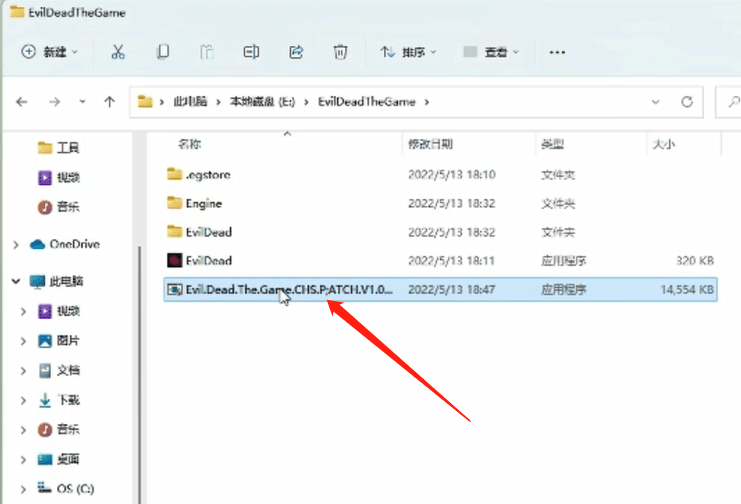Sort by the Date modified (修改日期) column

click(431, 144)
